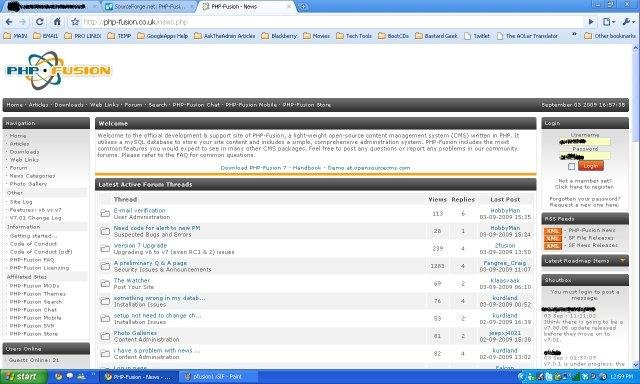Viewport: 640px width, 384px height.
Task: Open Downloads in the top menu bar
Action: [69, 105]
